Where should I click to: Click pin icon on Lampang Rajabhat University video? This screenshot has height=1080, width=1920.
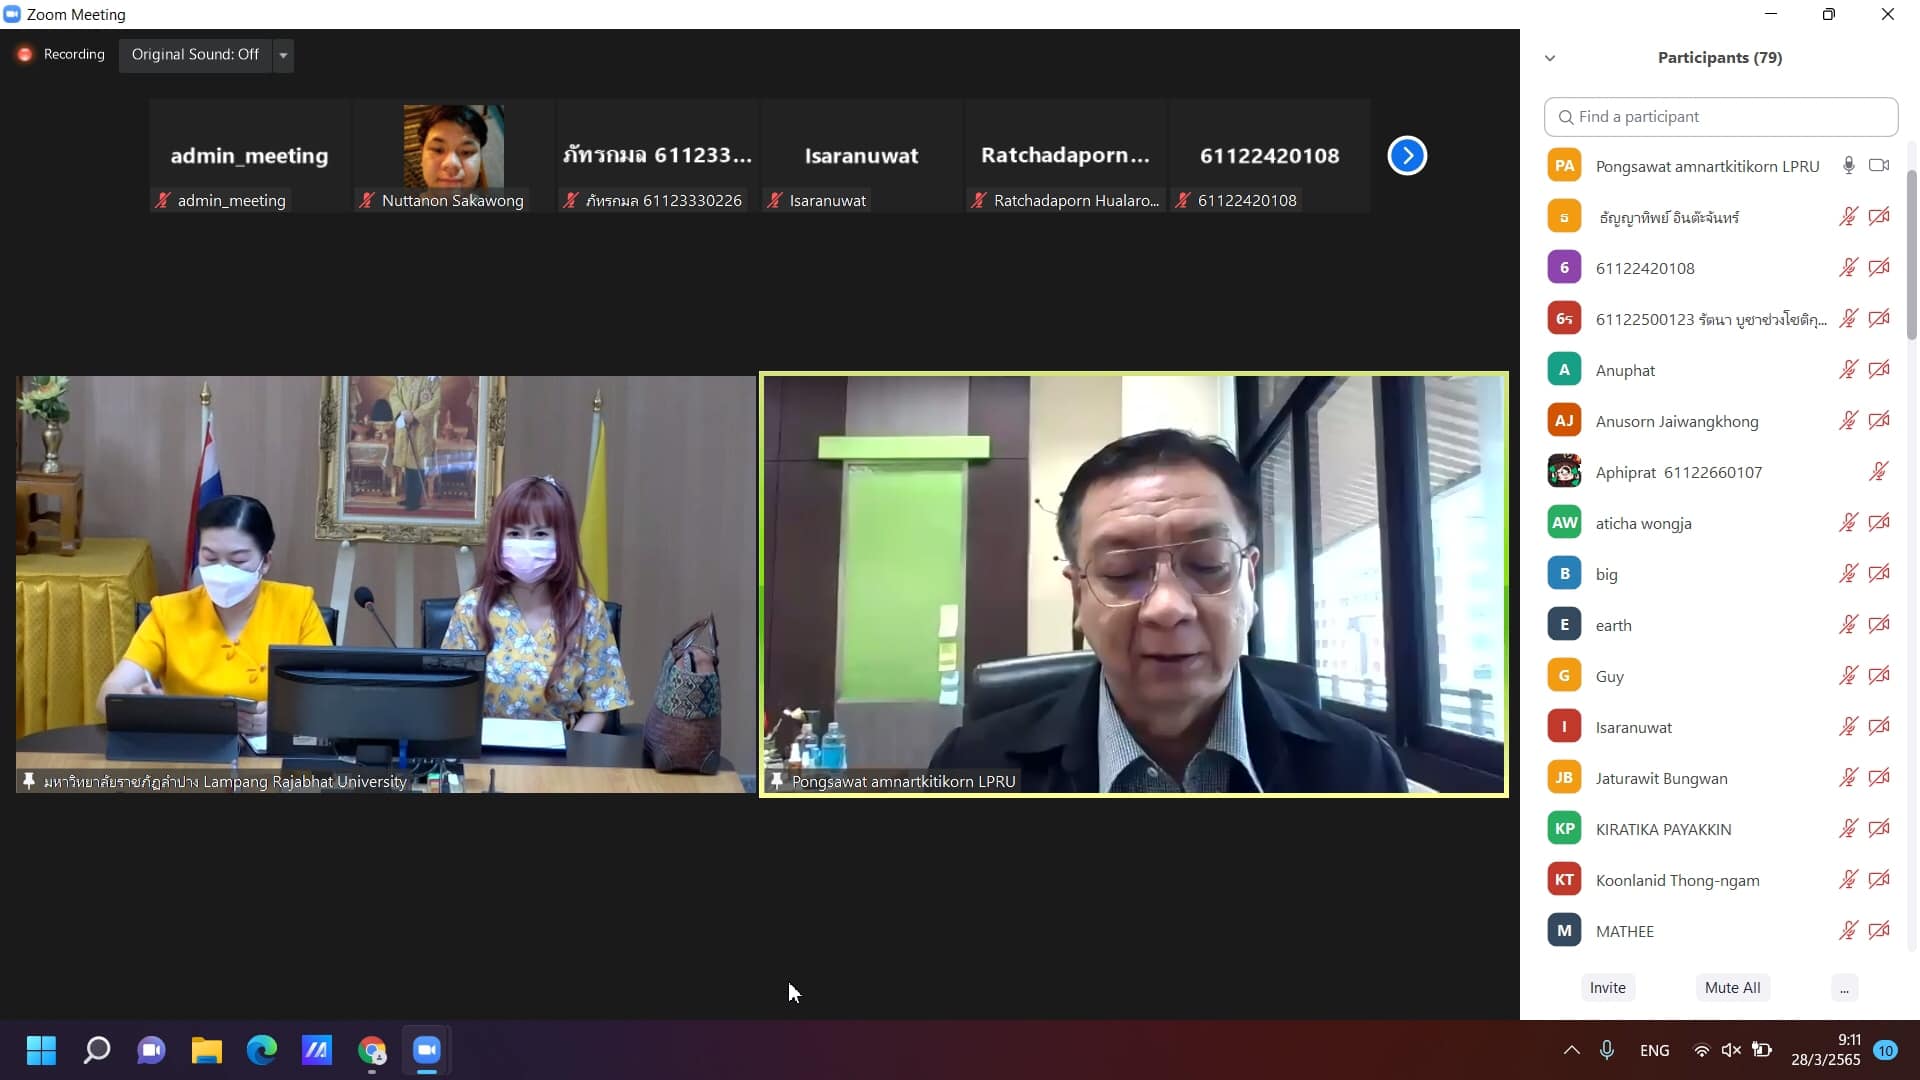[x=29, y=781]
